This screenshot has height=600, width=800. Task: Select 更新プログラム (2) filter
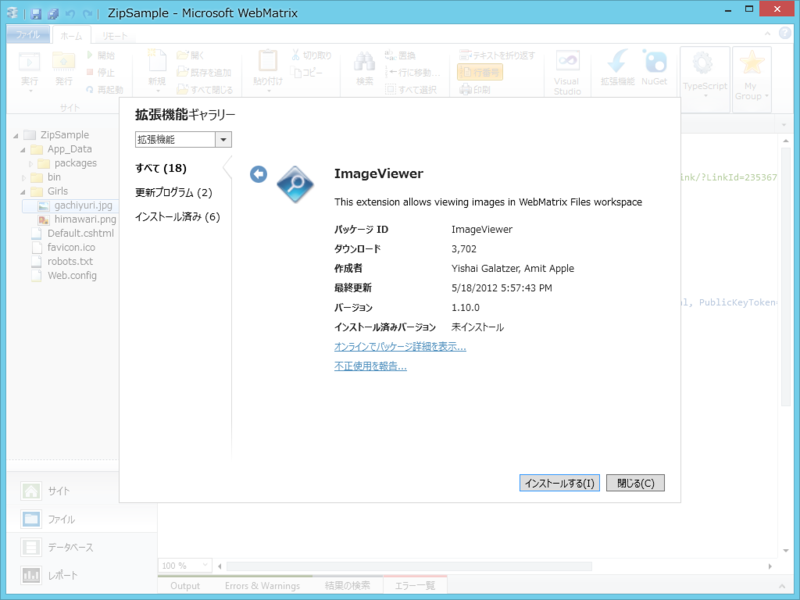173,192
